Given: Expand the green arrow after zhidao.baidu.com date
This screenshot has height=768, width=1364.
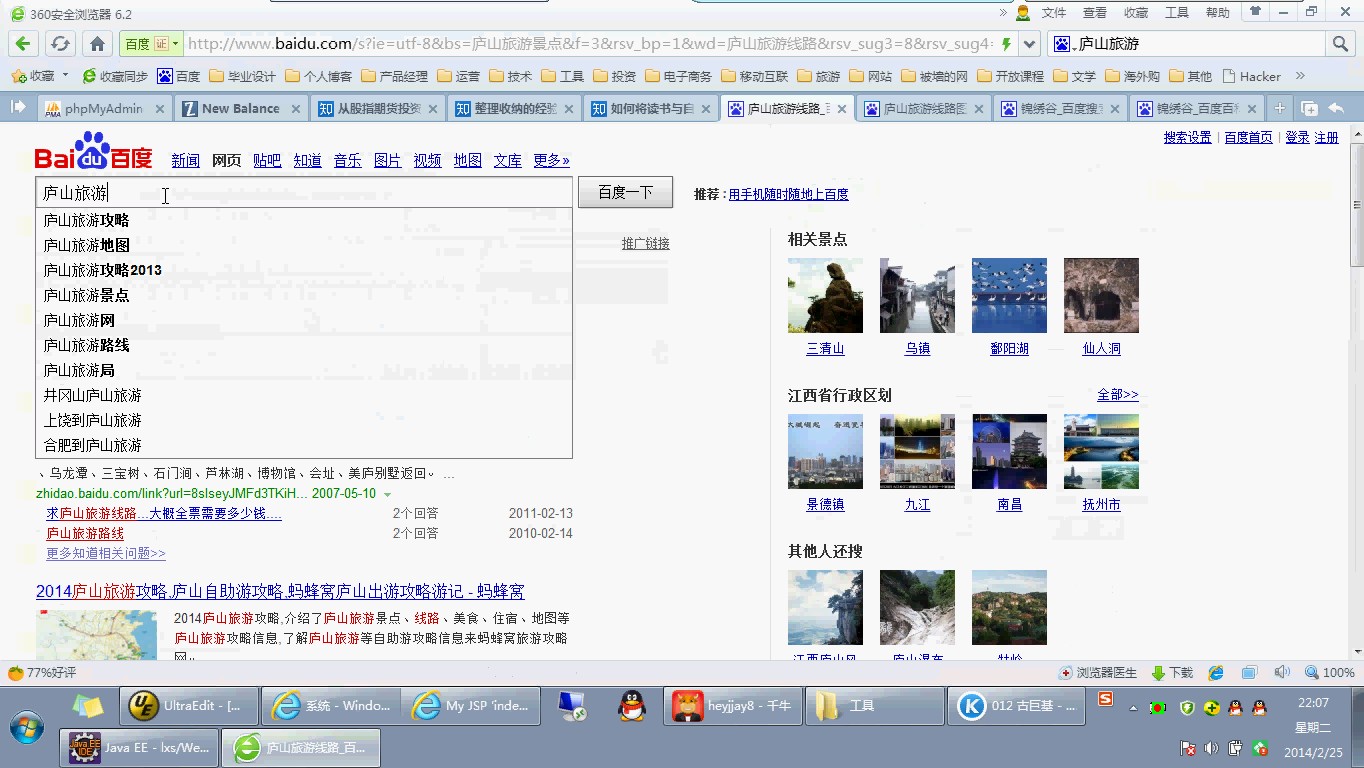Looking at the screenshot, I should point(387,494).
